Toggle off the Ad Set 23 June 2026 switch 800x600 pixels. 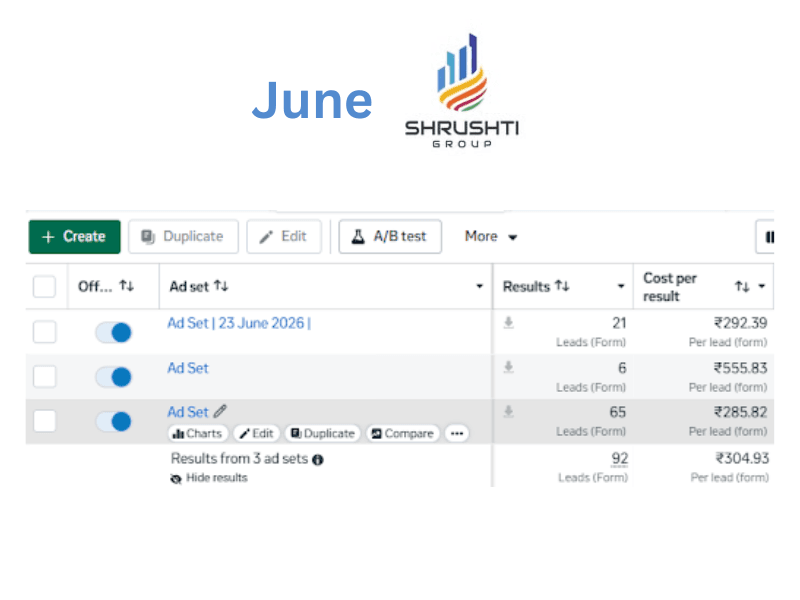click(114, 333)
